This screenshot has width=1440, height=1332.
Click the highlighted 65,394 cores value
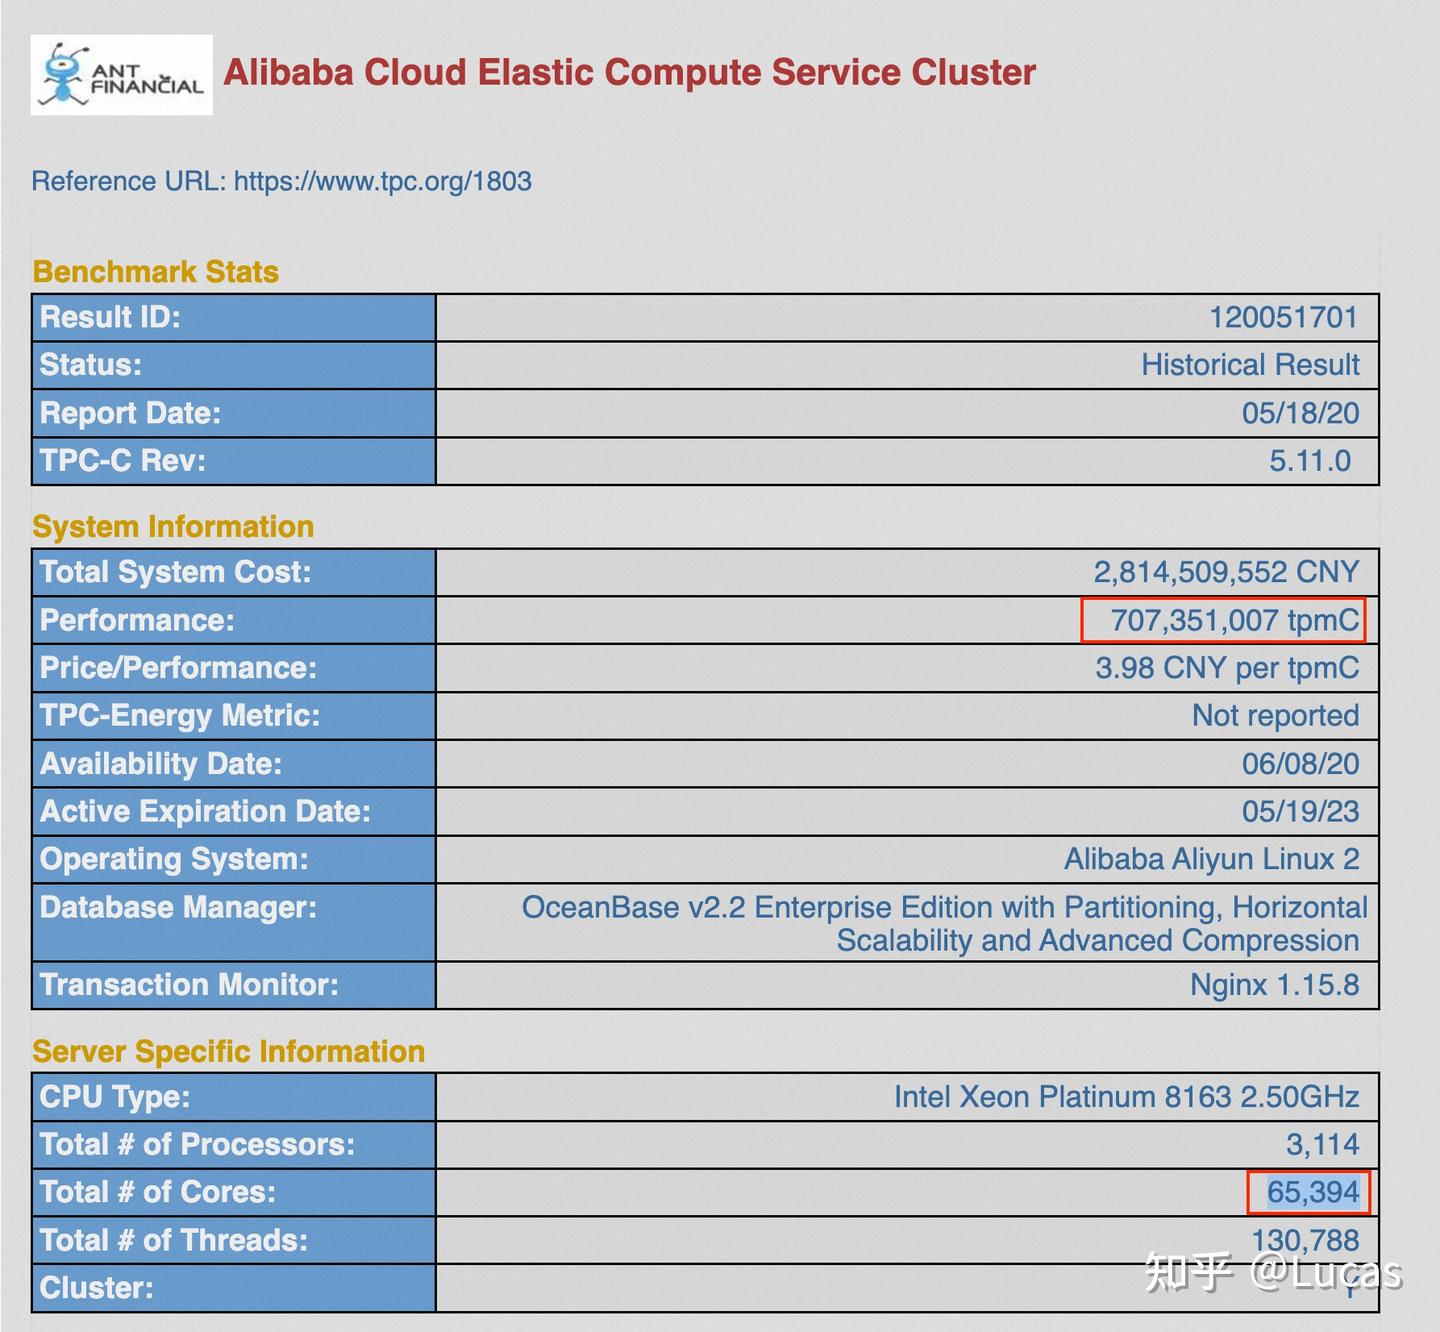tap(1312, 1192)
